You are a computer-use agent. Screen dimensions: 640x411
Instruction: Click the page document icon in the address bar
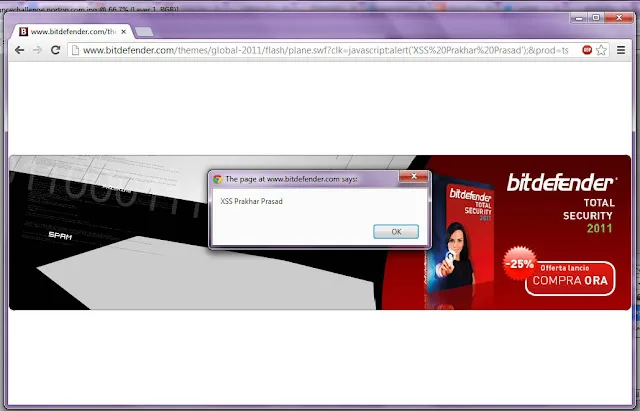[75, 50]
